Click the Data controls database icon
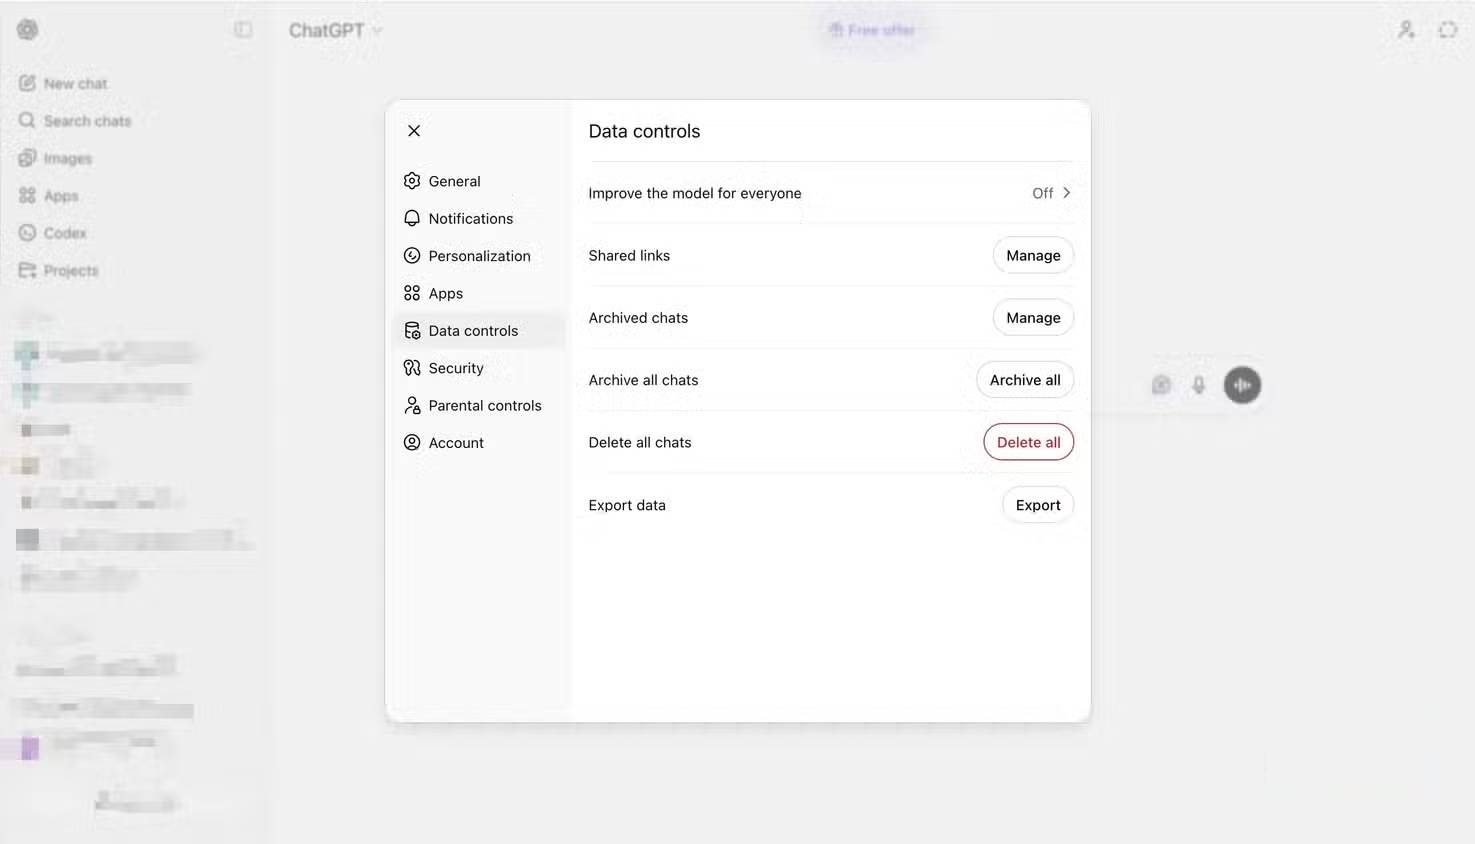 pyautogui.click(x=412, y=331)
